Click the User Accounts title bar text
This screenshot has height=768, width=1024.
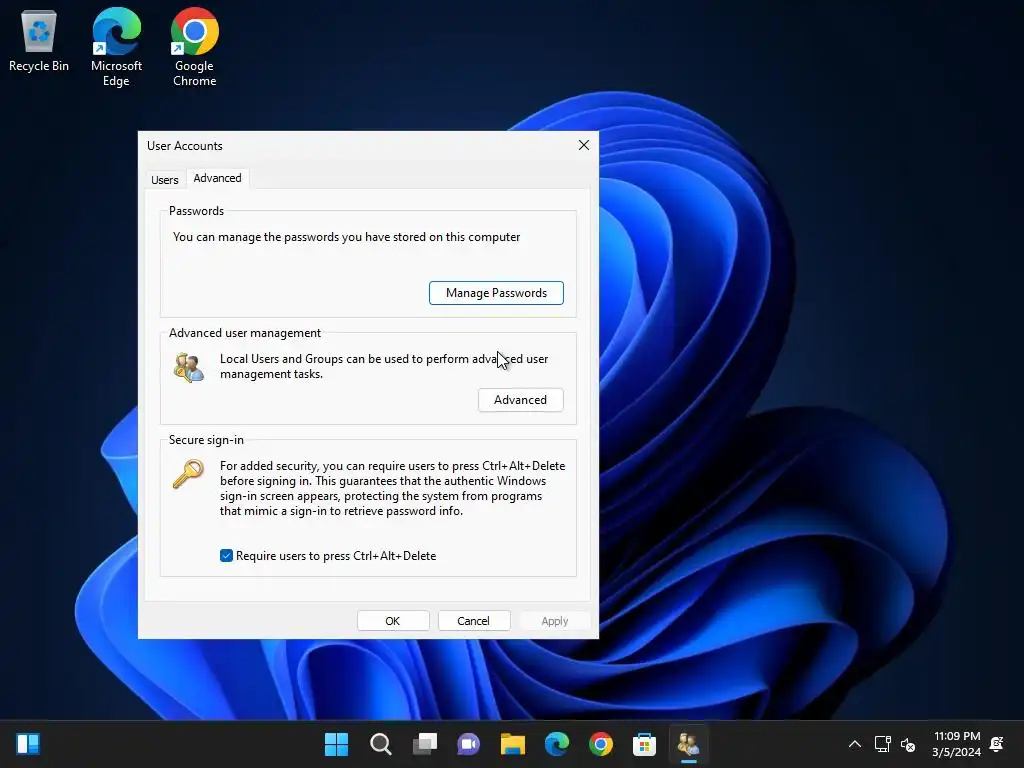click(185, 146)
